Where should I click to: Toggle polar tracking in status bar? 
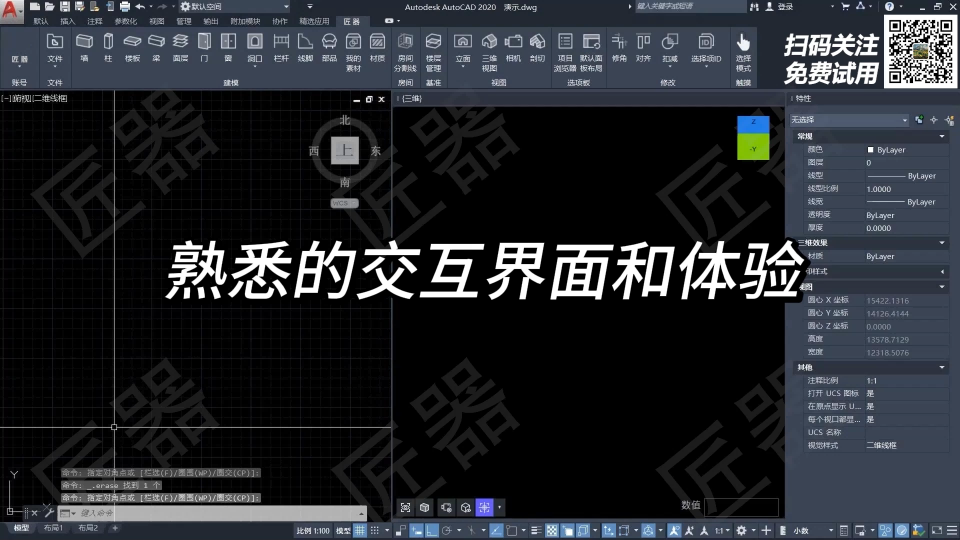[x=446, y=530]
